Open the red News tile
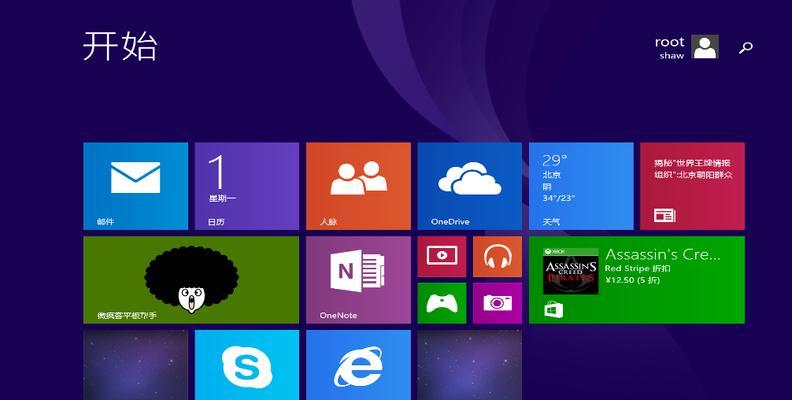The width and height of the screenshot is (792, 400). [692, 186]
